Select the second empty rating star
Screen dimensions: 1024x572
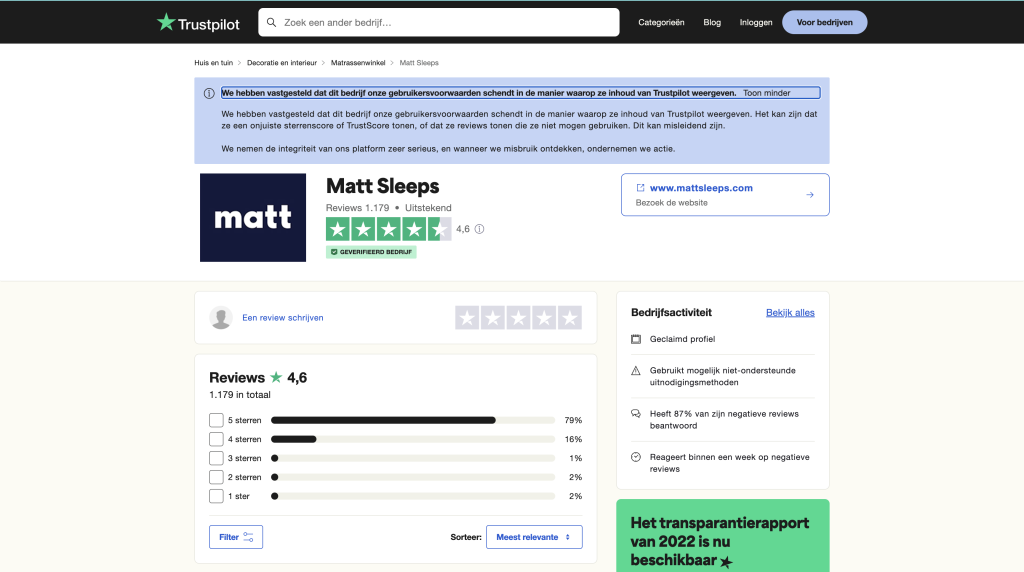pos(492,318)
